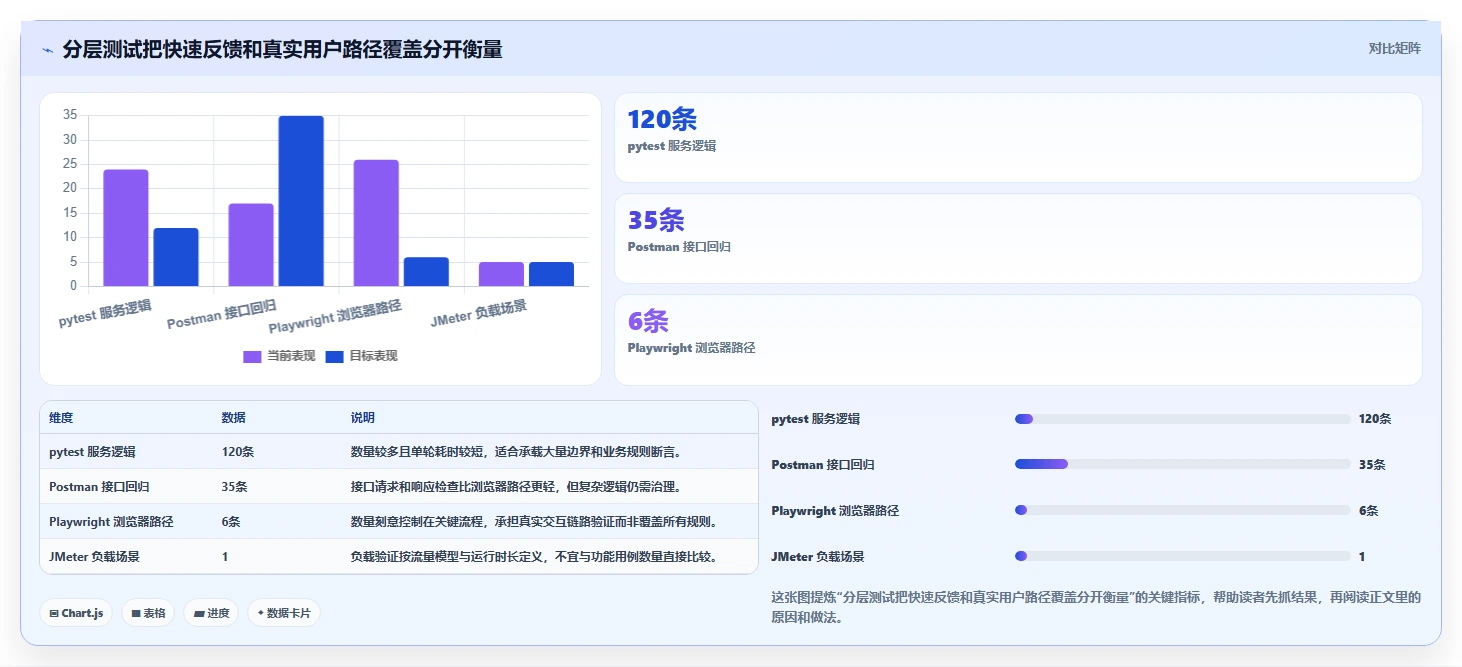Toggle the 当前表现 legend swatch
Image resolution: width=1462 pixels, height=667 pixels.
pyautogui.click(x=252, y=356)
